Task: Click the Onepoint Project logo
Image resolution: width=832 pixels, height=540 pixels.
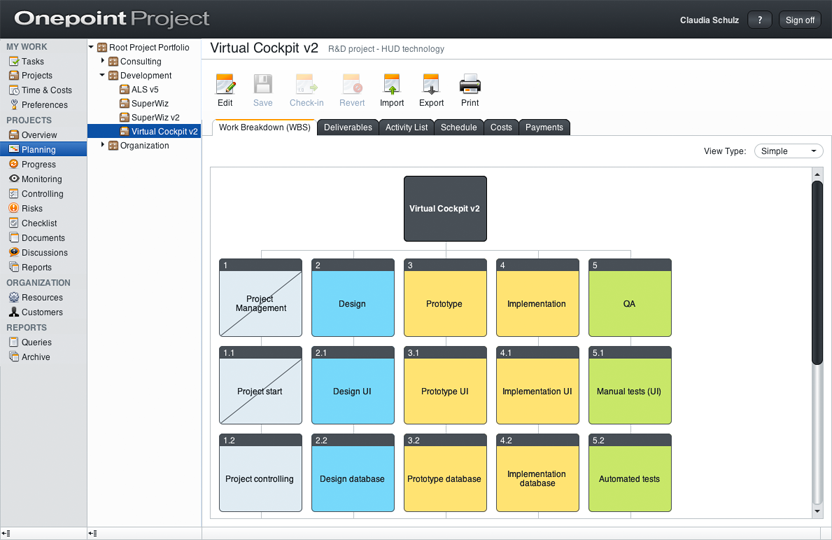Action: point(111,19)
